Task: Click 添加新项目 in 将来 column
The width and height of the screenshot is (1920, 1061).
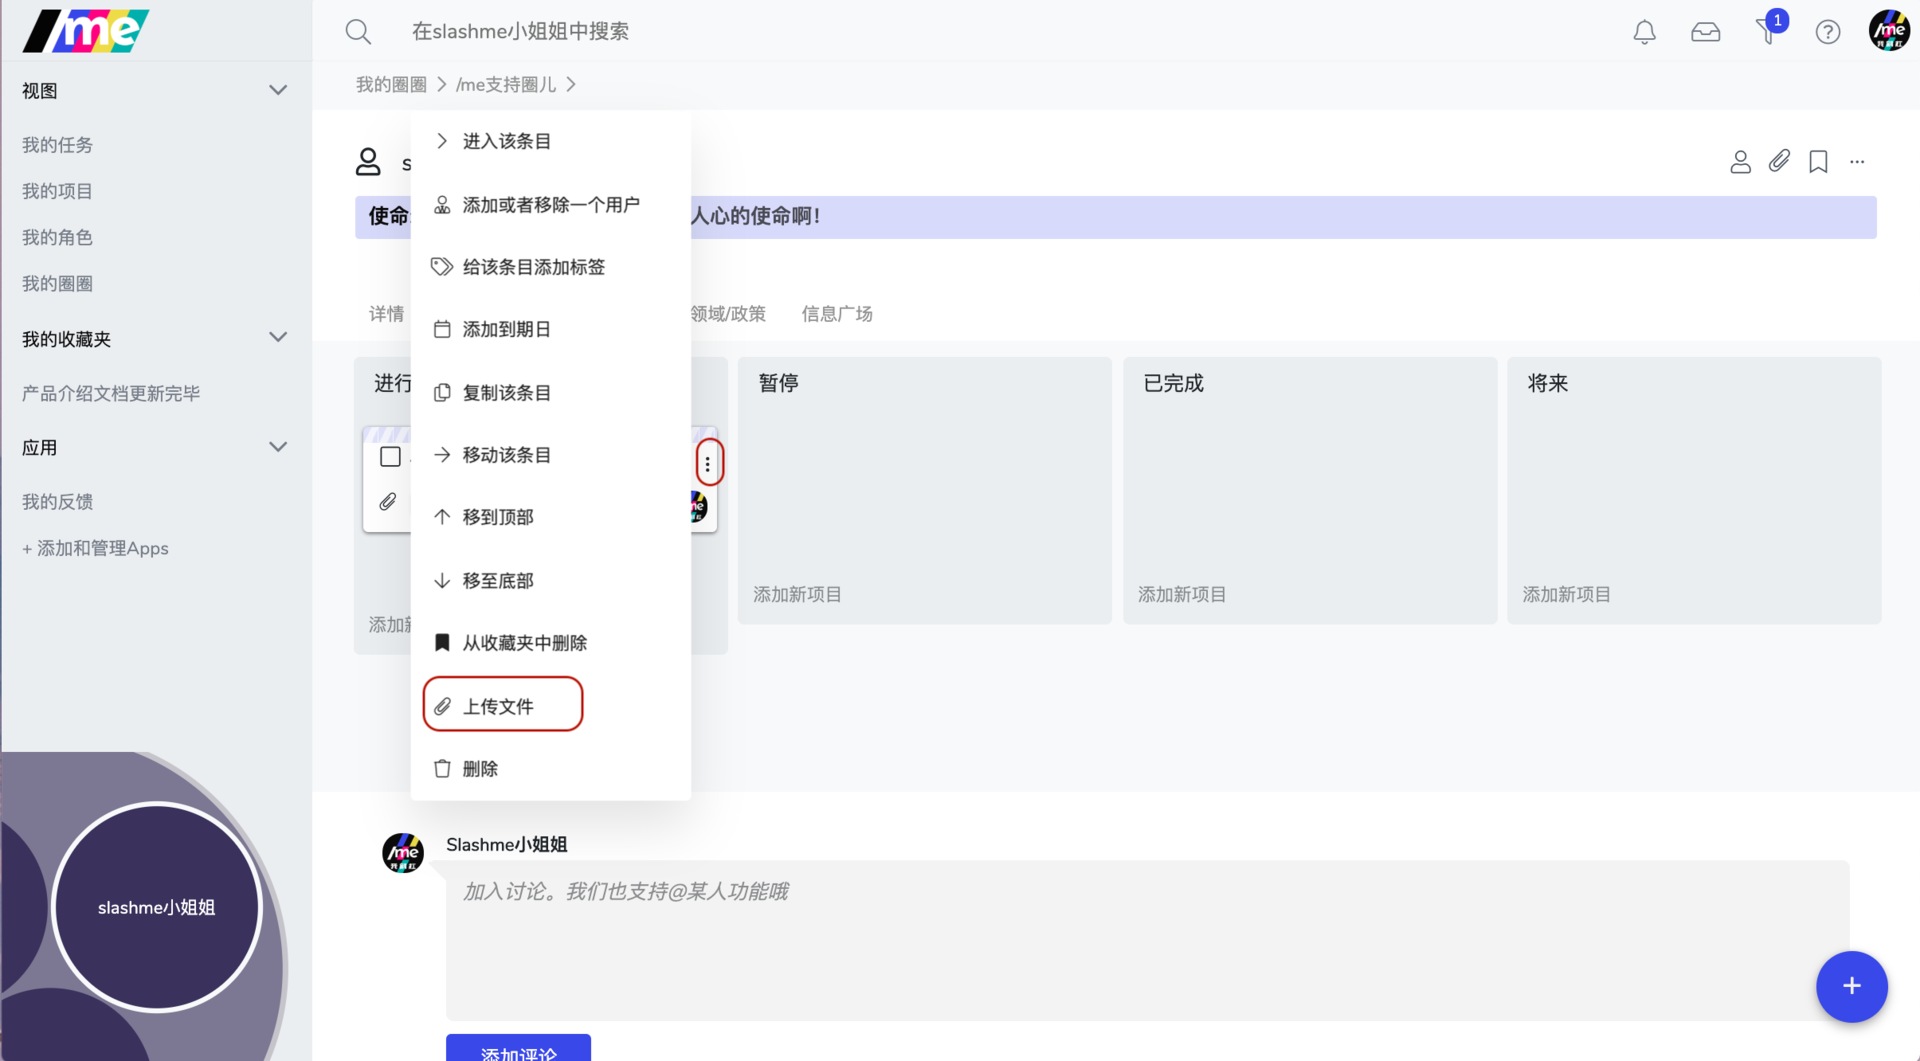Action: pyautogui.click(x=1566, y=595)
